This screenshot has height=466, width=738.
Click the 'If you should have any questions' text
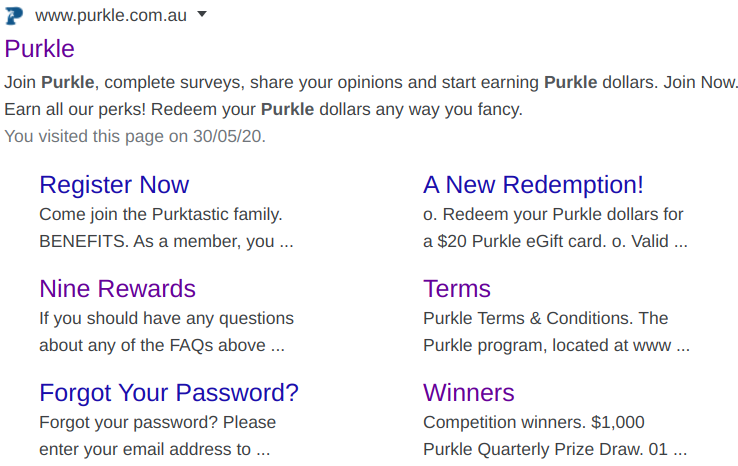167,319
